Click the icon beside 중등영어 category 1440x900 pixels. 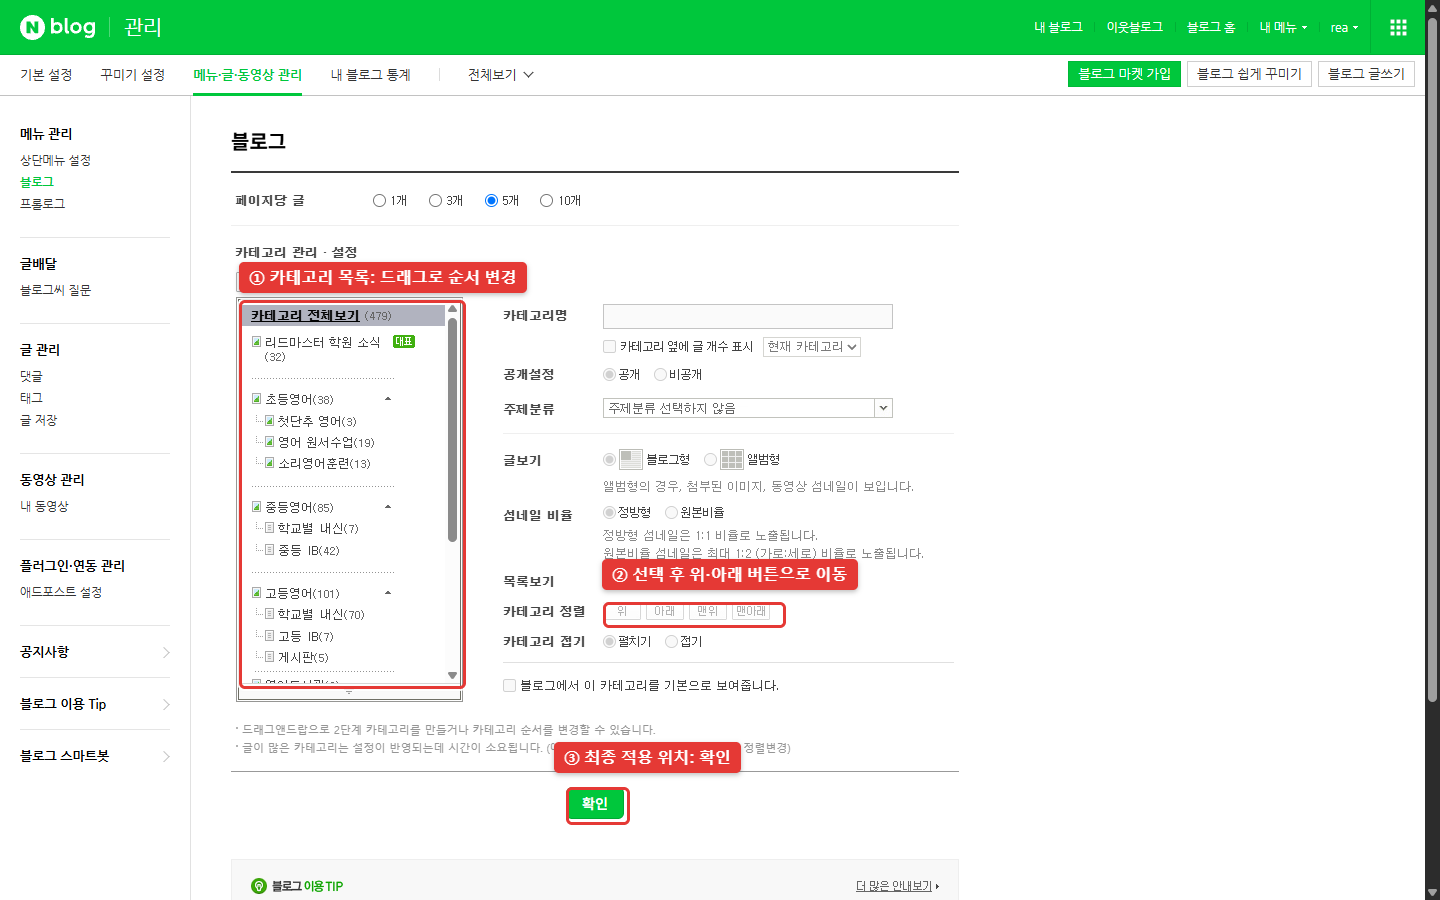point(257,507)
